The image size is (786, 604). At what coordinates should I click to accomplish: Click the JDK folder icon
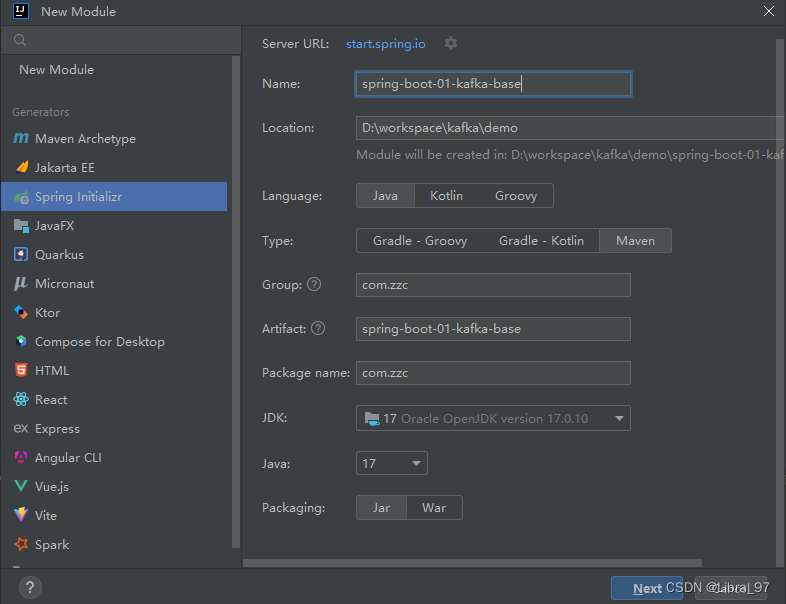pyautogui.click(x=372, y=419)
